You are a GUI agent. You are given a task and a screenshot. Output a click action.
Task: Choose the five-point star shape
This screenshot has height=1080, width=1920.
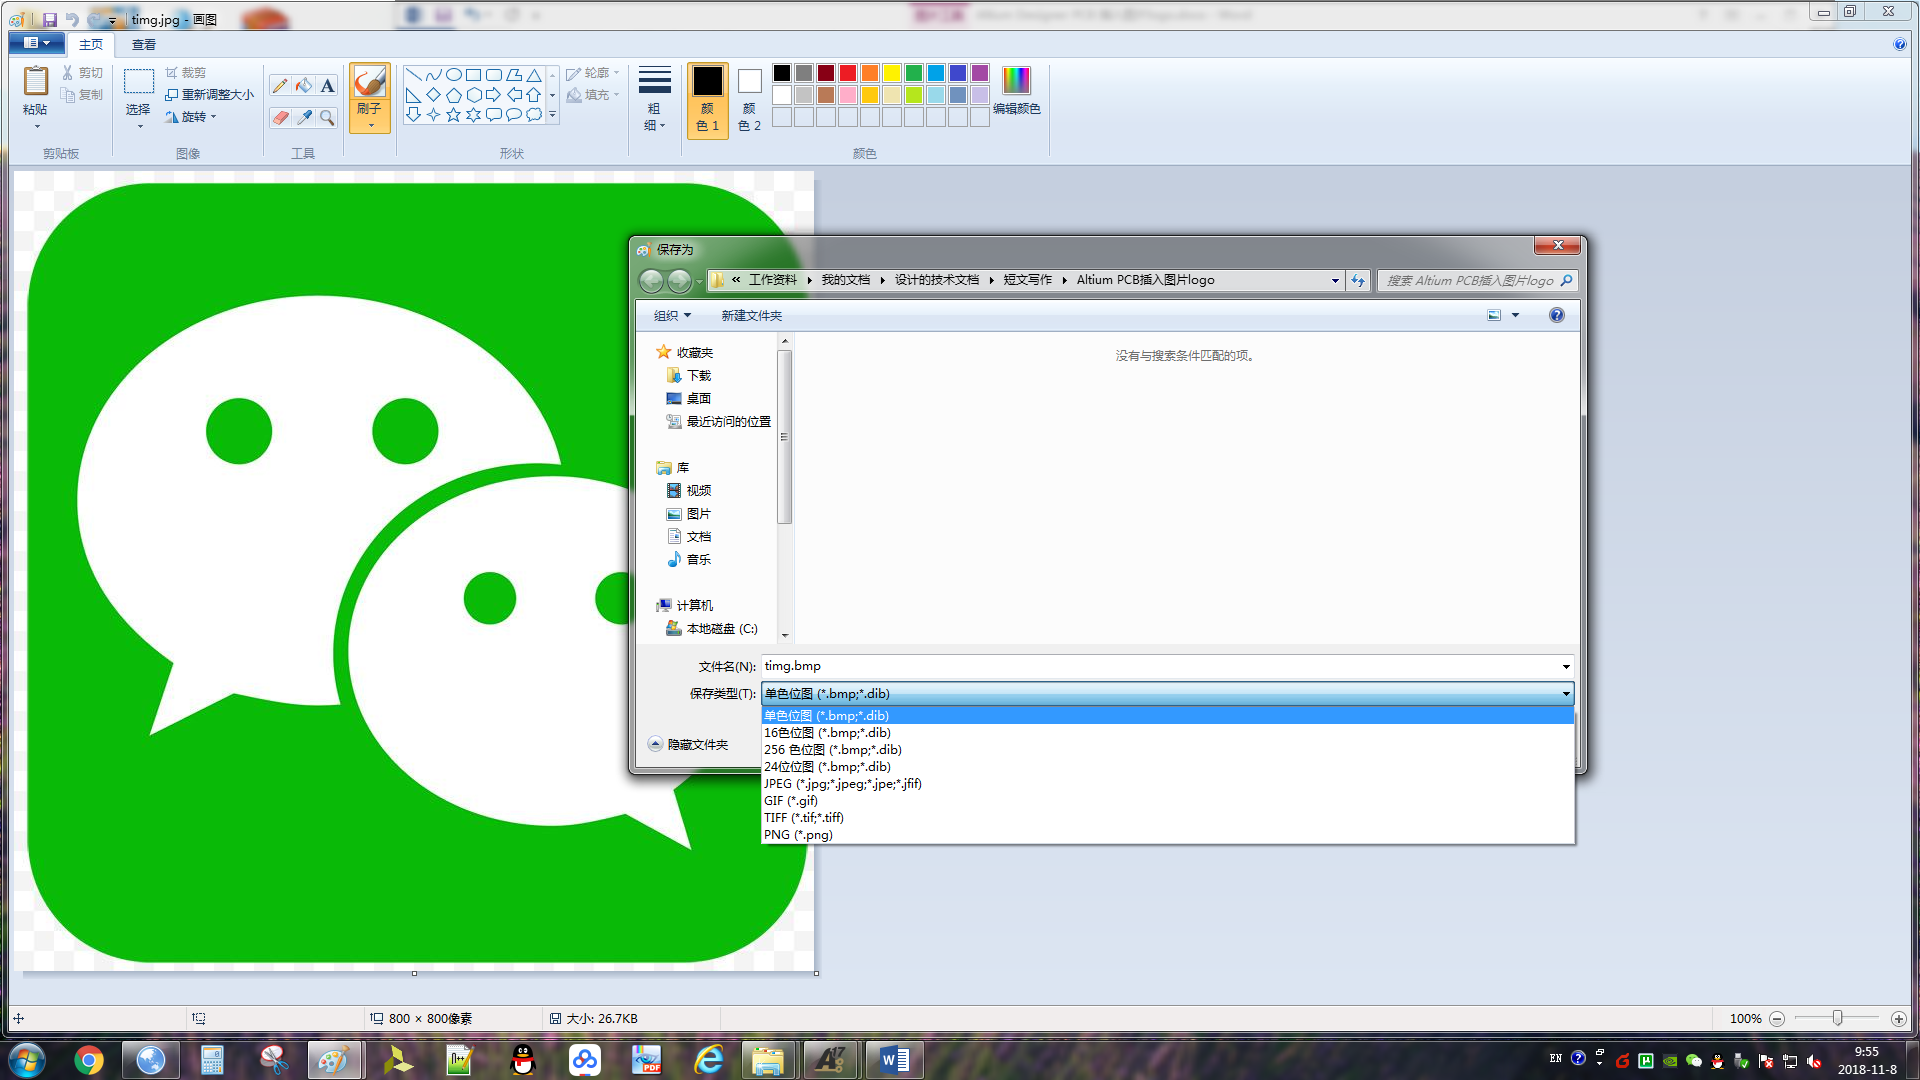[x=453, y=115]
